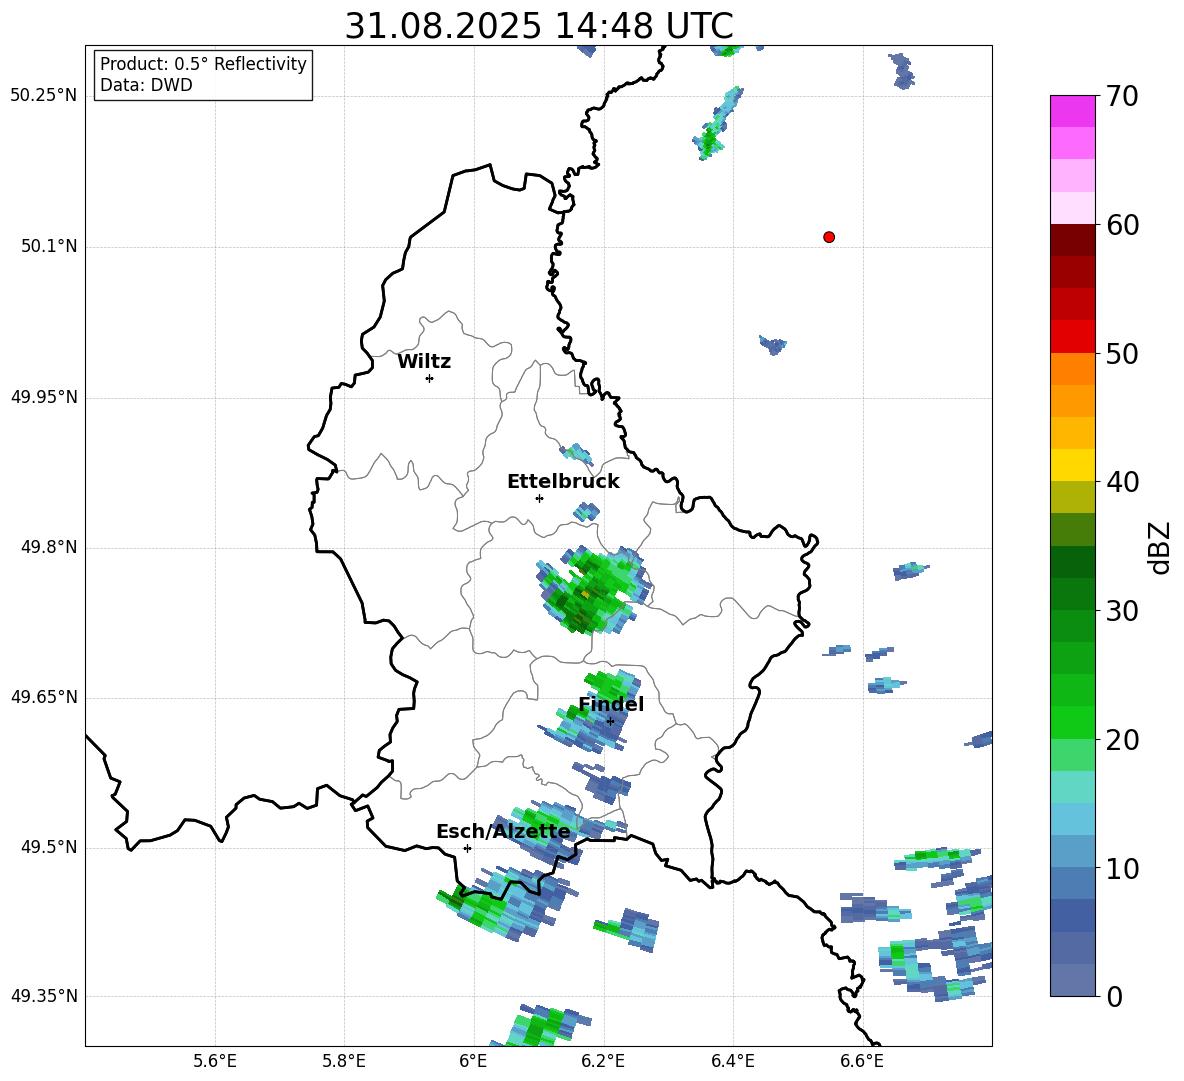The height and width of the screenshot is (1081, 1184).
Task: Click the cross marker below the Esch/Alzette label
Action: (x=467, y=848)
